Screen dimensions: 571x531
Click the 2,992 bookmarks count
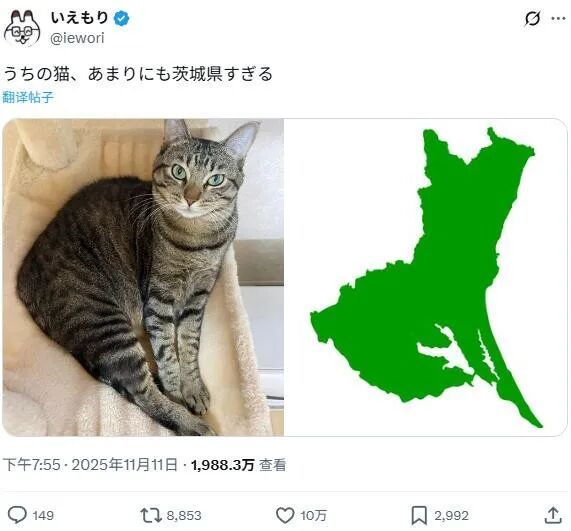(451, 515)
